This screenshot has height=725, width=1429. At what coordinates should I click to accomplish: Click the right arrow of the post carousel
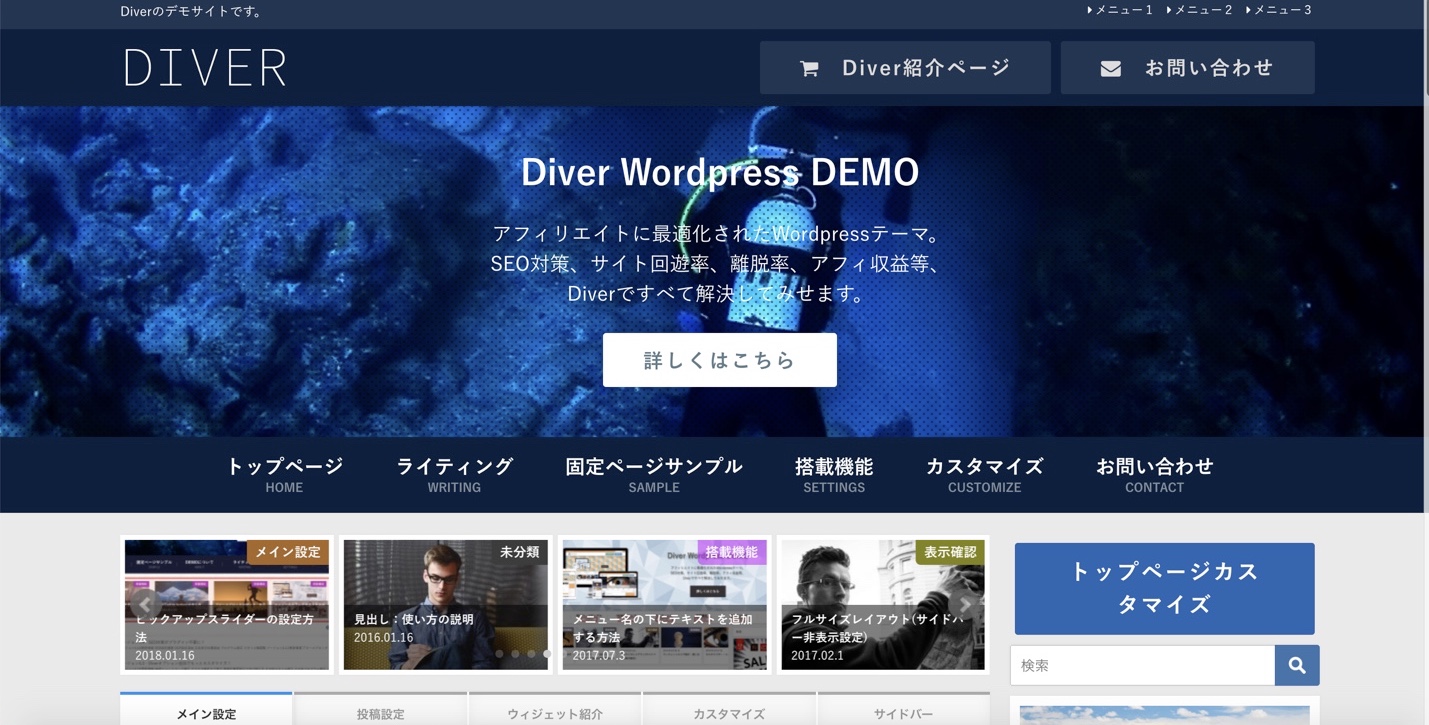click(x=963, y=604)
